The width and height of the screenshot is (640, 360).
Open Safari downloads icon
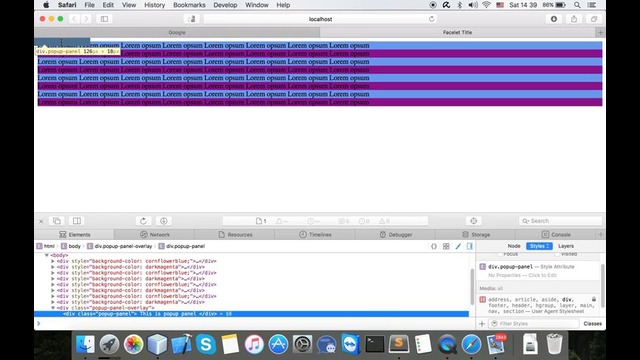tap(554, 19)
